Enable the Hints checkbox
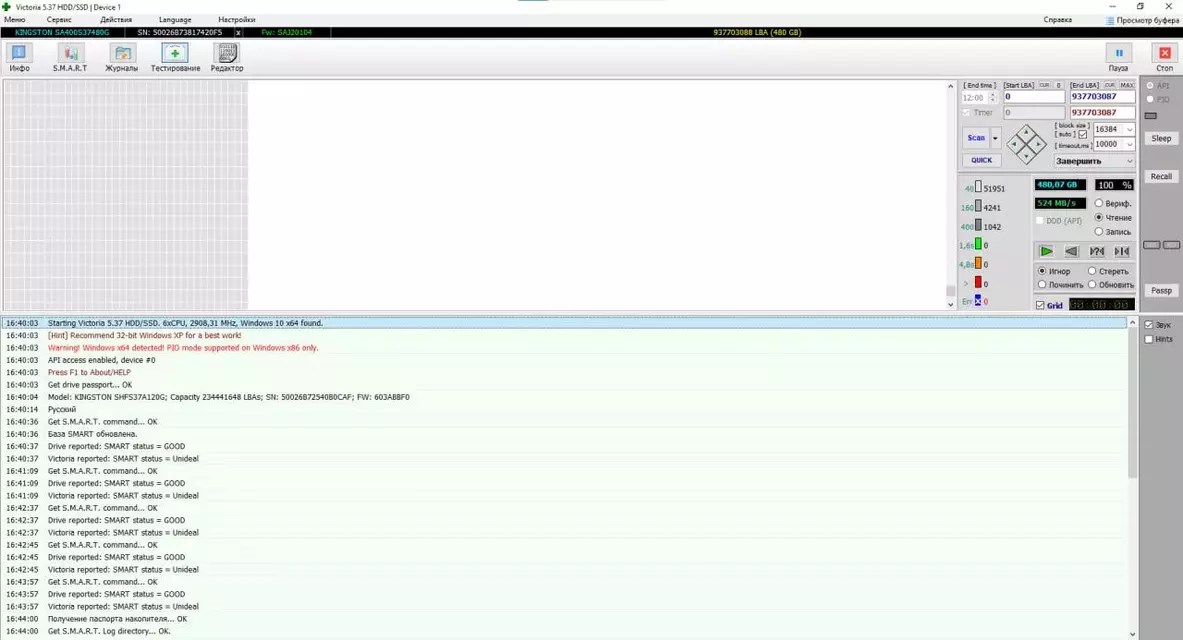 pos(1149,339)
